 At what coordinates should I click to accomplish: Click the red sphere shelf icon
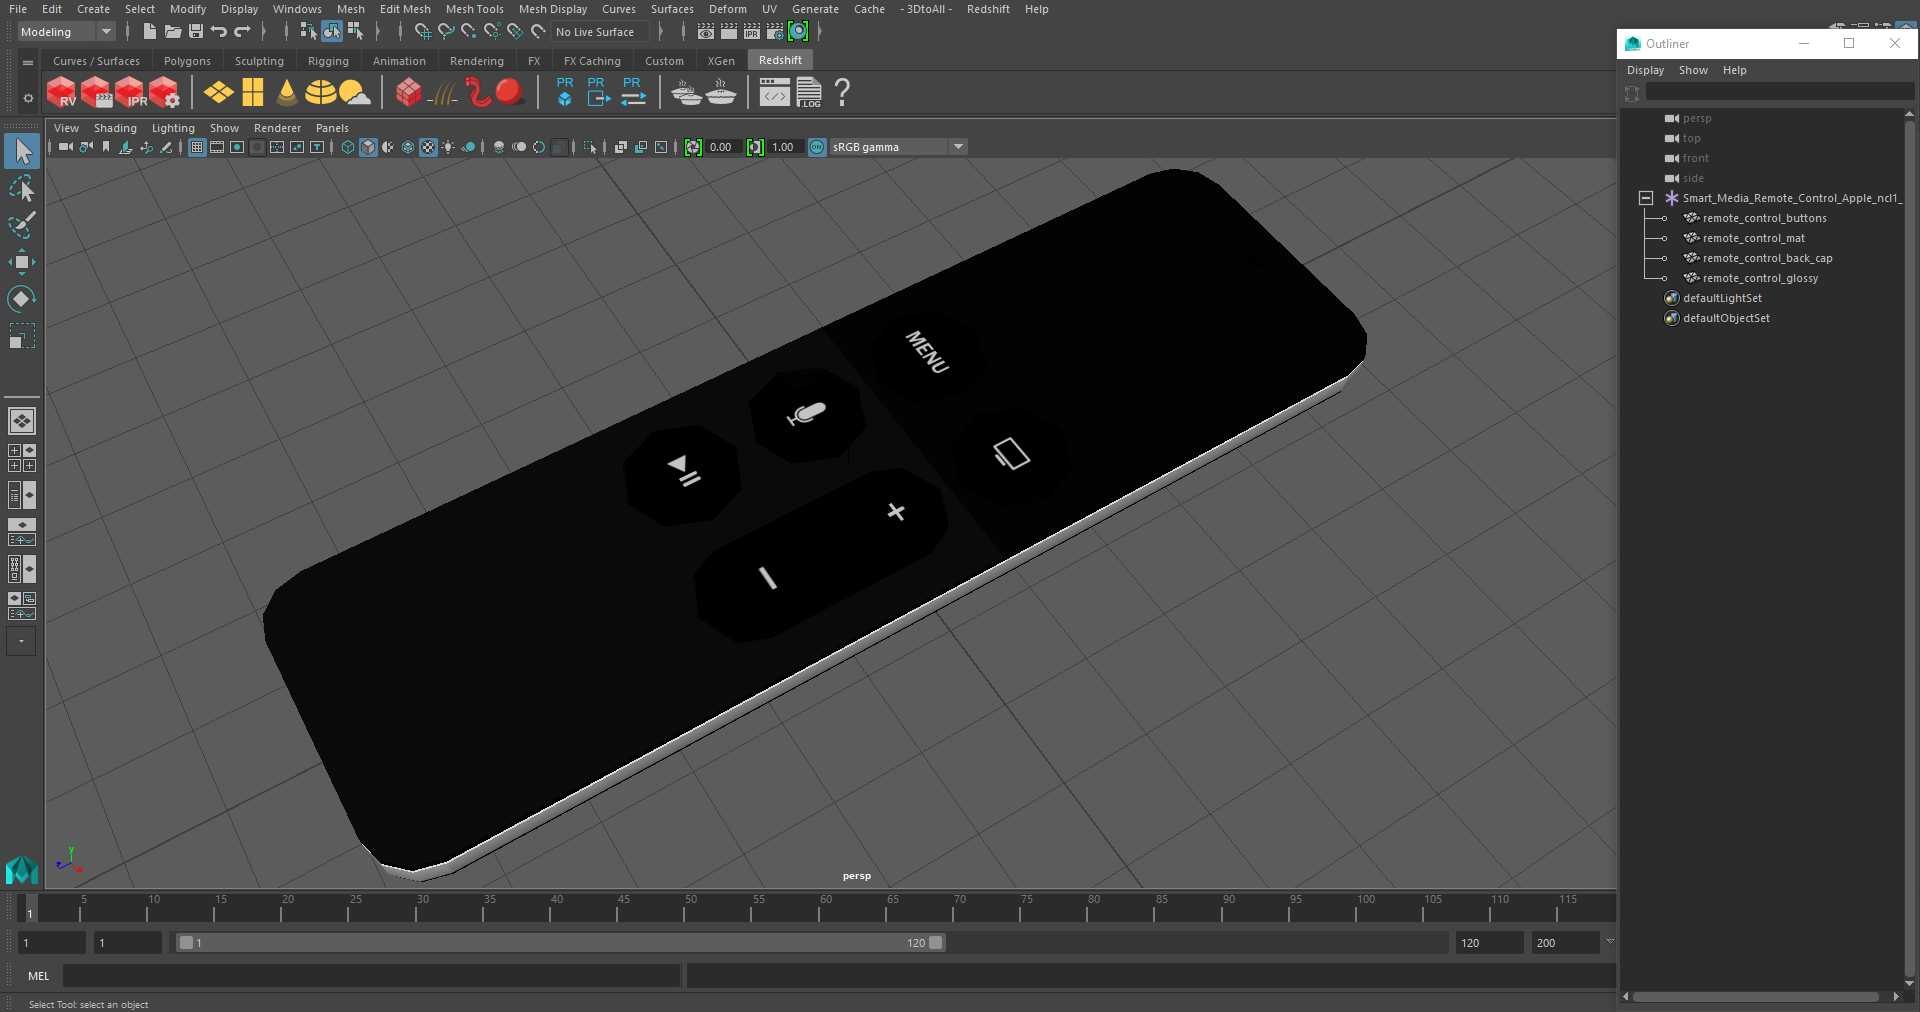[509, 92]
